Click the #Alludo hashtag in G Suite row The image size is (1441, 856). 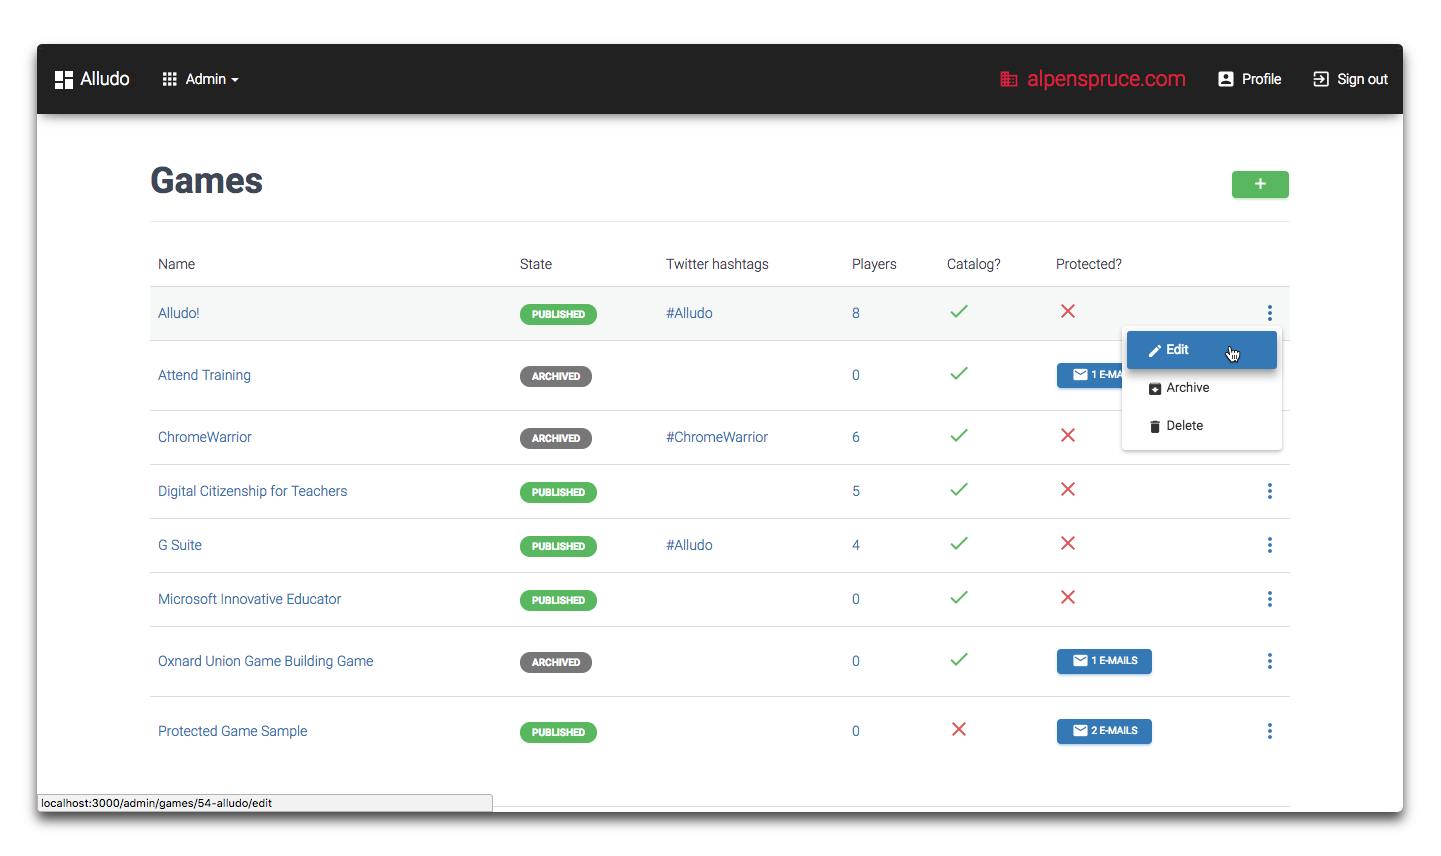point(690,545)
